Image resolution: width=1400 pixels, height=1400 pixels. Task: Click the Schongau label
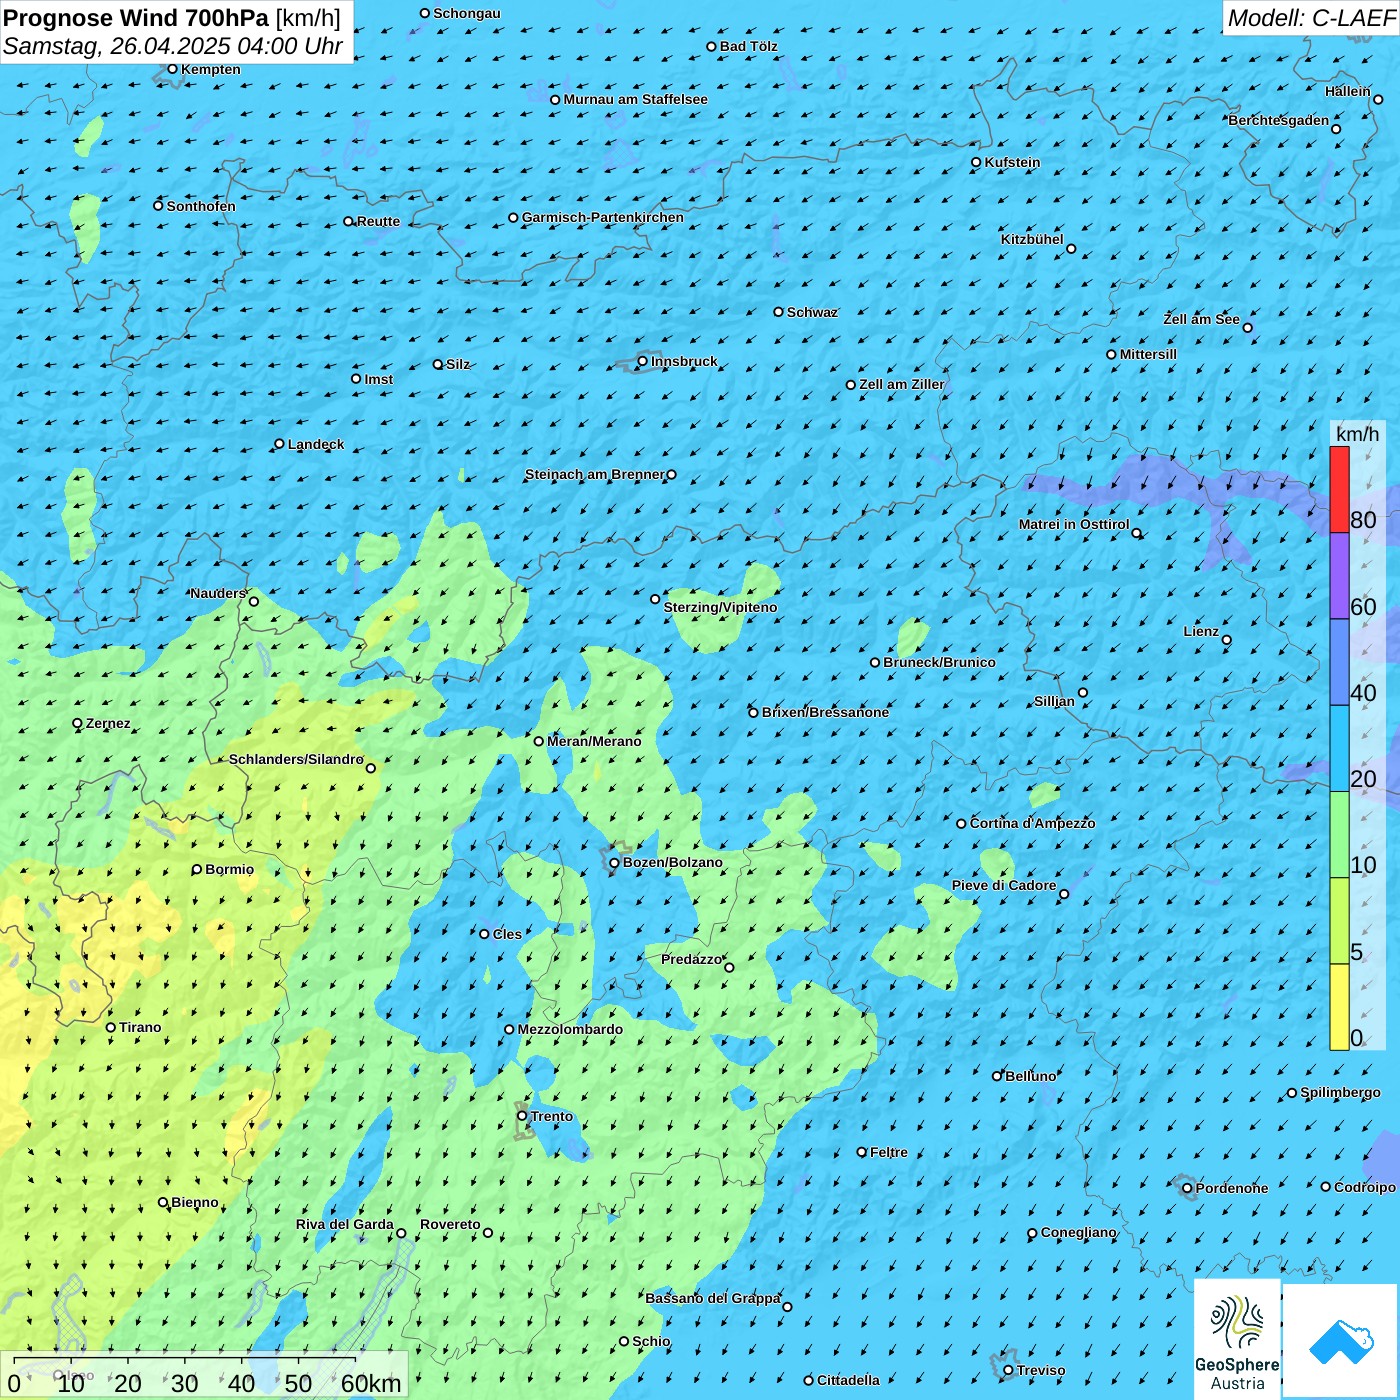467,13
